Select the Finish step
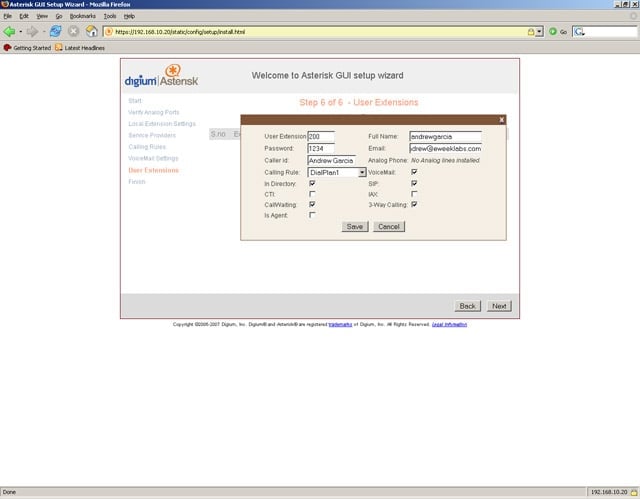Screen dimensions: 640x499 point(137,182)
